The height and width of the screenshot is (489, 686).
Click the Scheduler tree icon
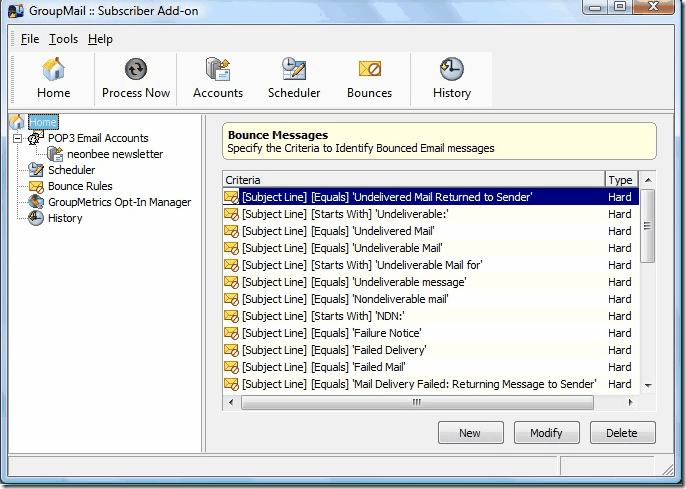tap(36, 170)
